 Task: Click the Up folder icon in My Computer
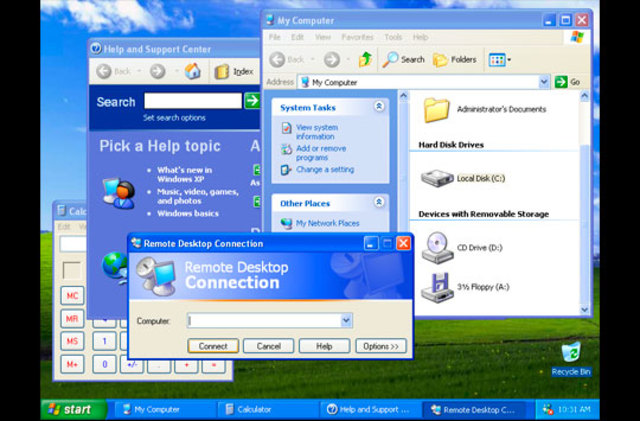(365, 60)
